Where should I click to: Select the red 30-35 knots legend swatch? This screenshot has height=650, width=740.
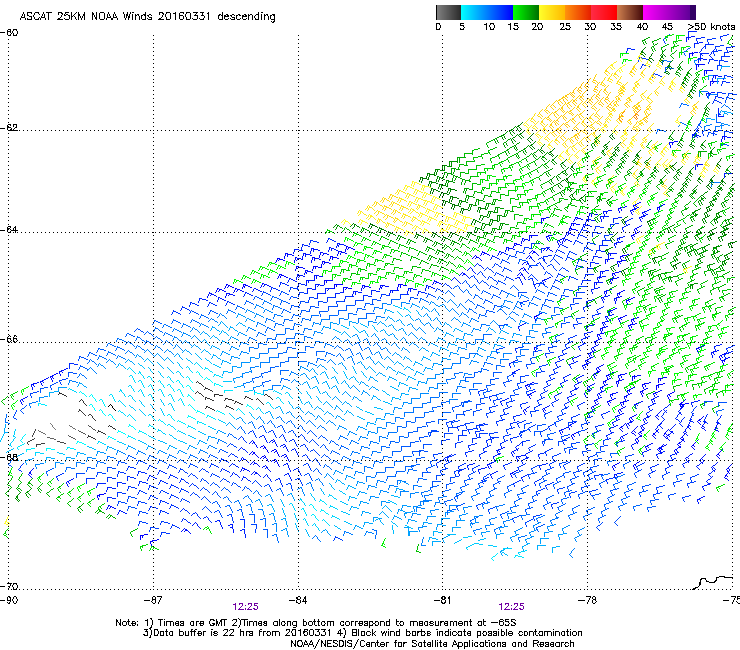click(604, 12)
